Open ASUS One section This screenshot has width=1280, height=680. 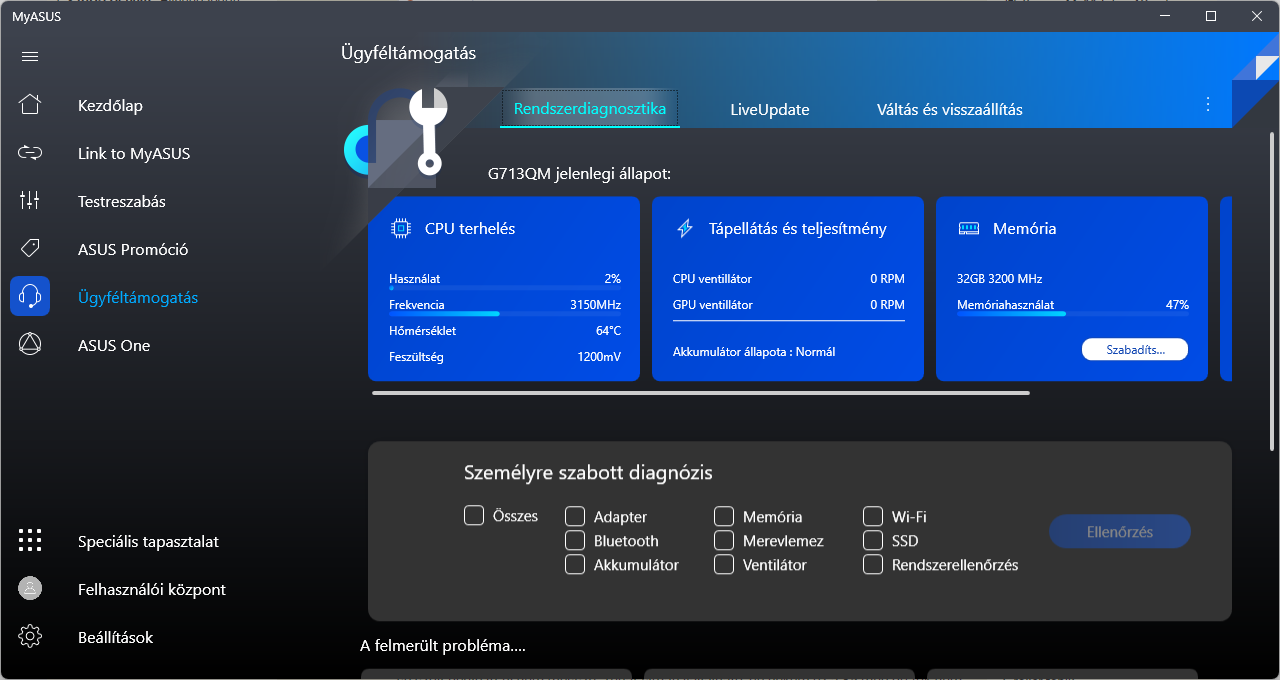[x=114, y=345]
